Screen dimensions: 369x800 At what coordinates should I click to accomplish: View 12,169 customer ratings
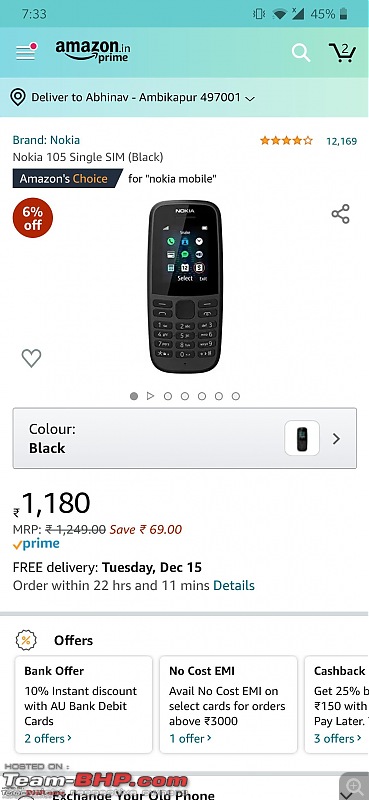coord(341,141)
